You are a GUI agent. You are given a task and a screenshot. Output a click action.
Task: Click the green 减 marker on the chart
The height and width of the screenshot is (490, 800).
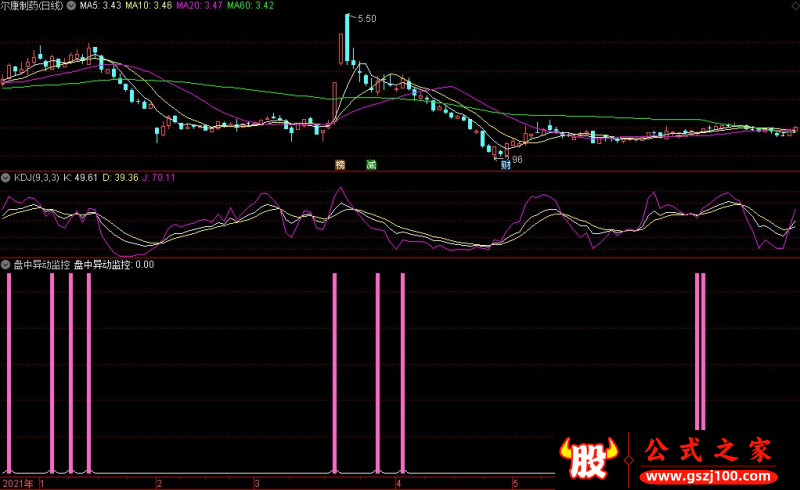tap(371, 164)
